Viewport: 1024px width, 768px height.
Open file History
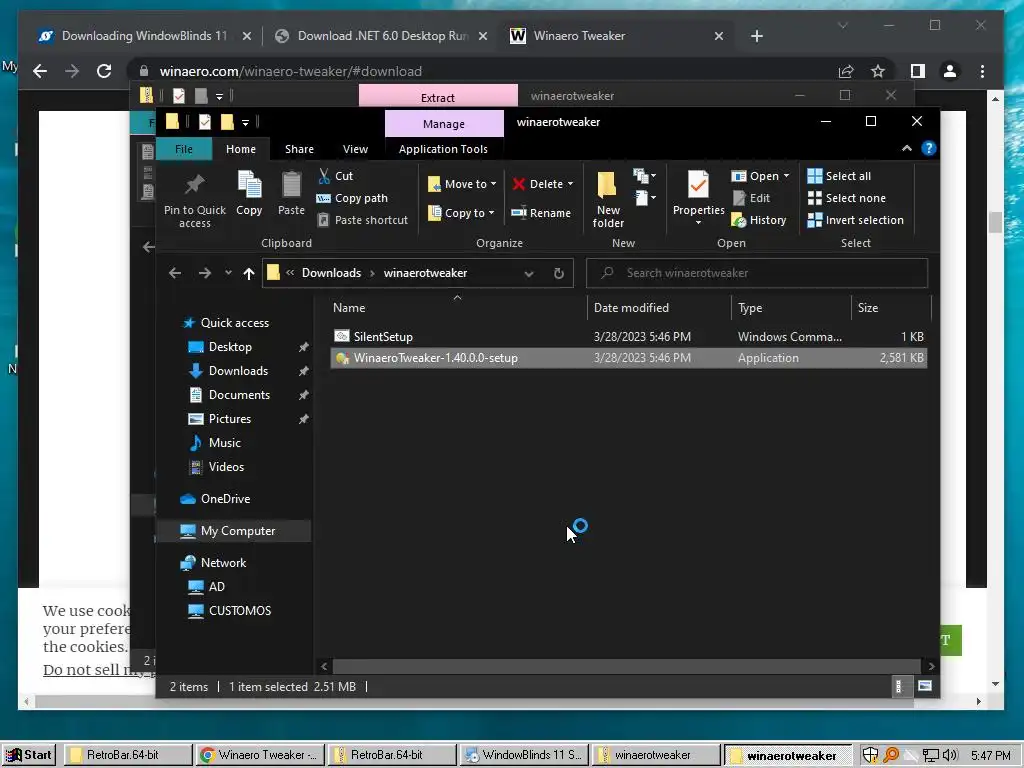pos(759,220)
